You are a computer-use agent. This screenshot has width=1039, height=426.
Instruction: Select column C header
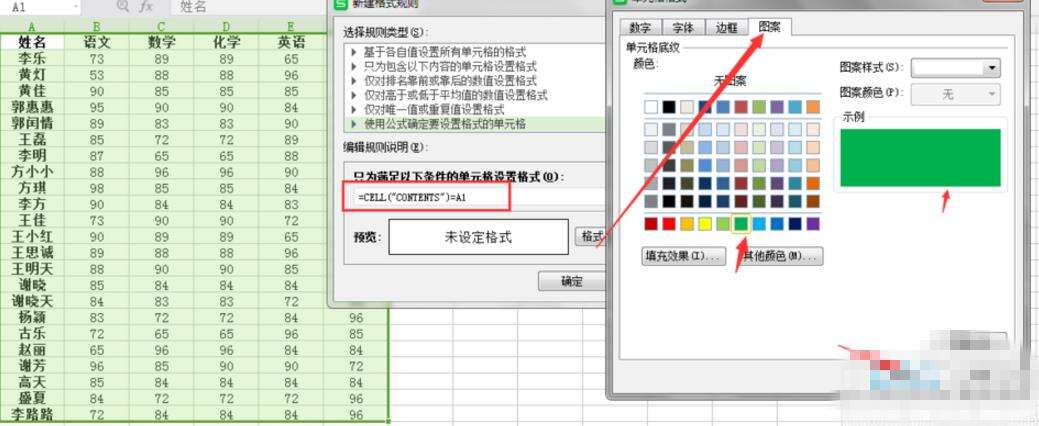point(162,27)
